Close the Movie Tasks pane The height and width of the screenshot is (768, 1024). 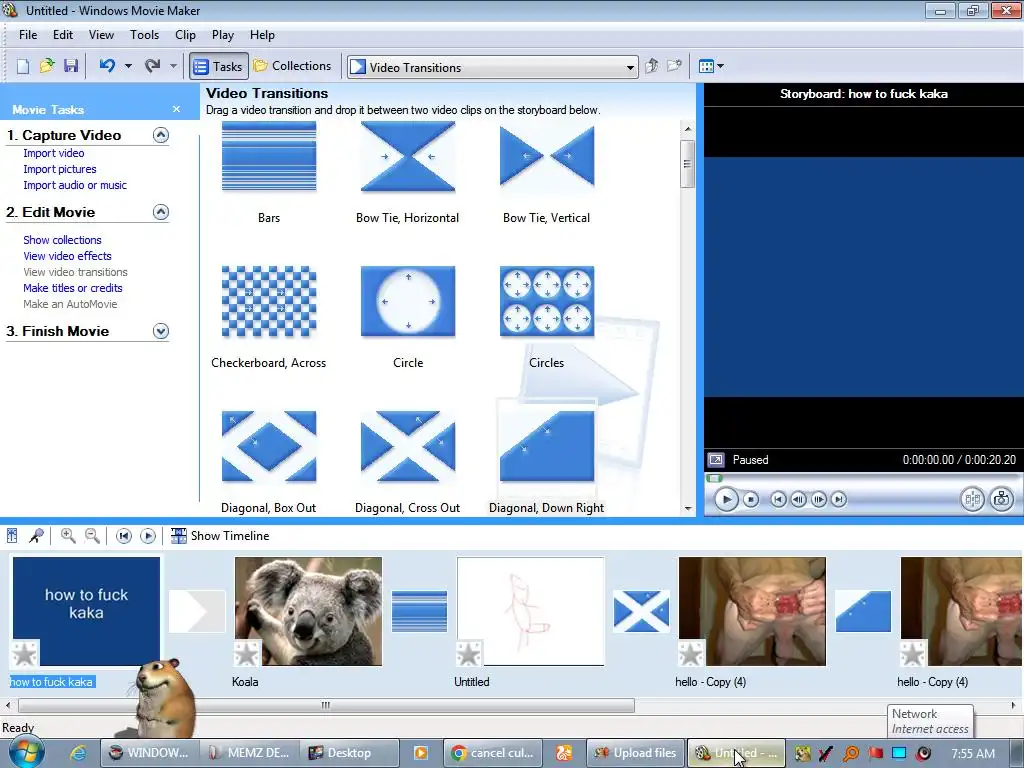[176, 109]
